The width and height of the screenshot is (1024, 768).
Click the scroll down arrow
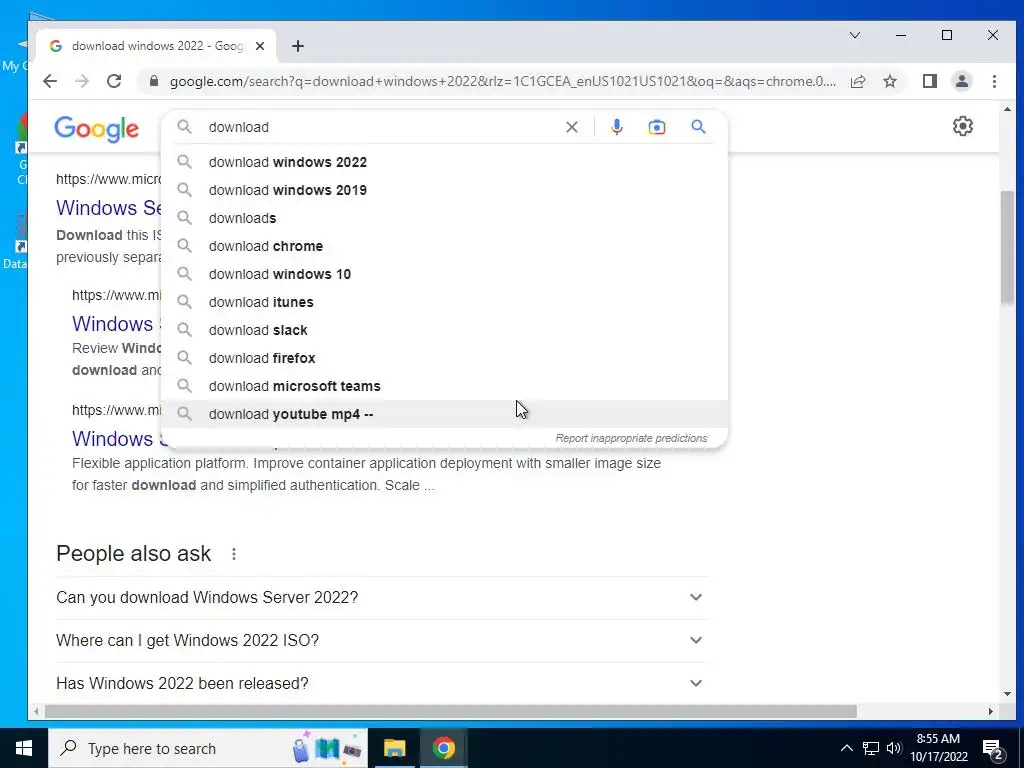point(1007,694)
